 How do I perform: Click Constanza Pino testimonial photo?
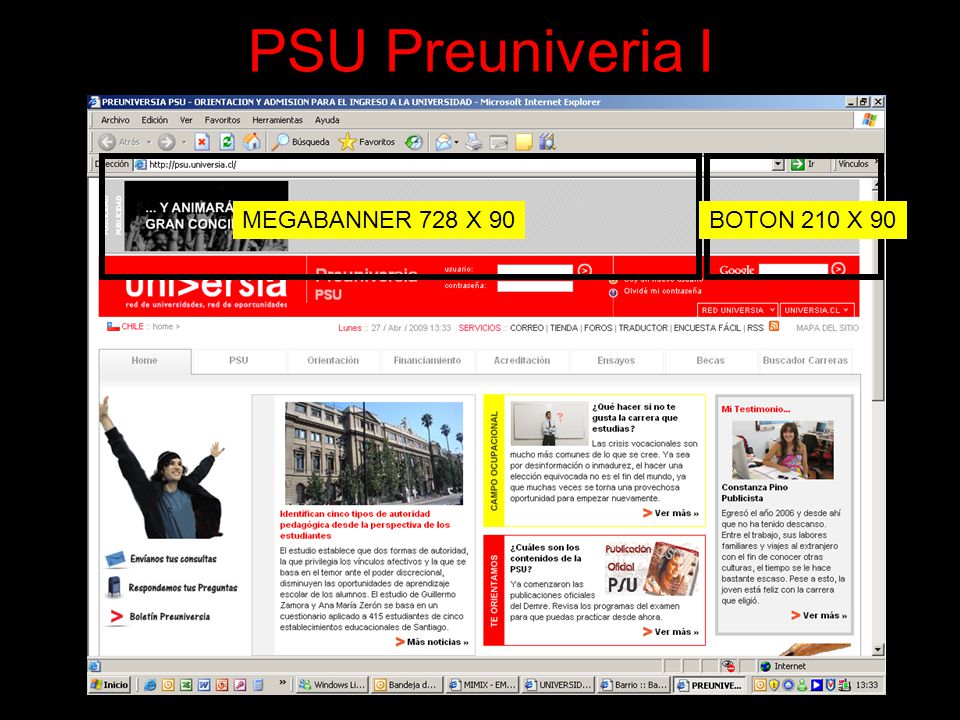pos(783,449)
